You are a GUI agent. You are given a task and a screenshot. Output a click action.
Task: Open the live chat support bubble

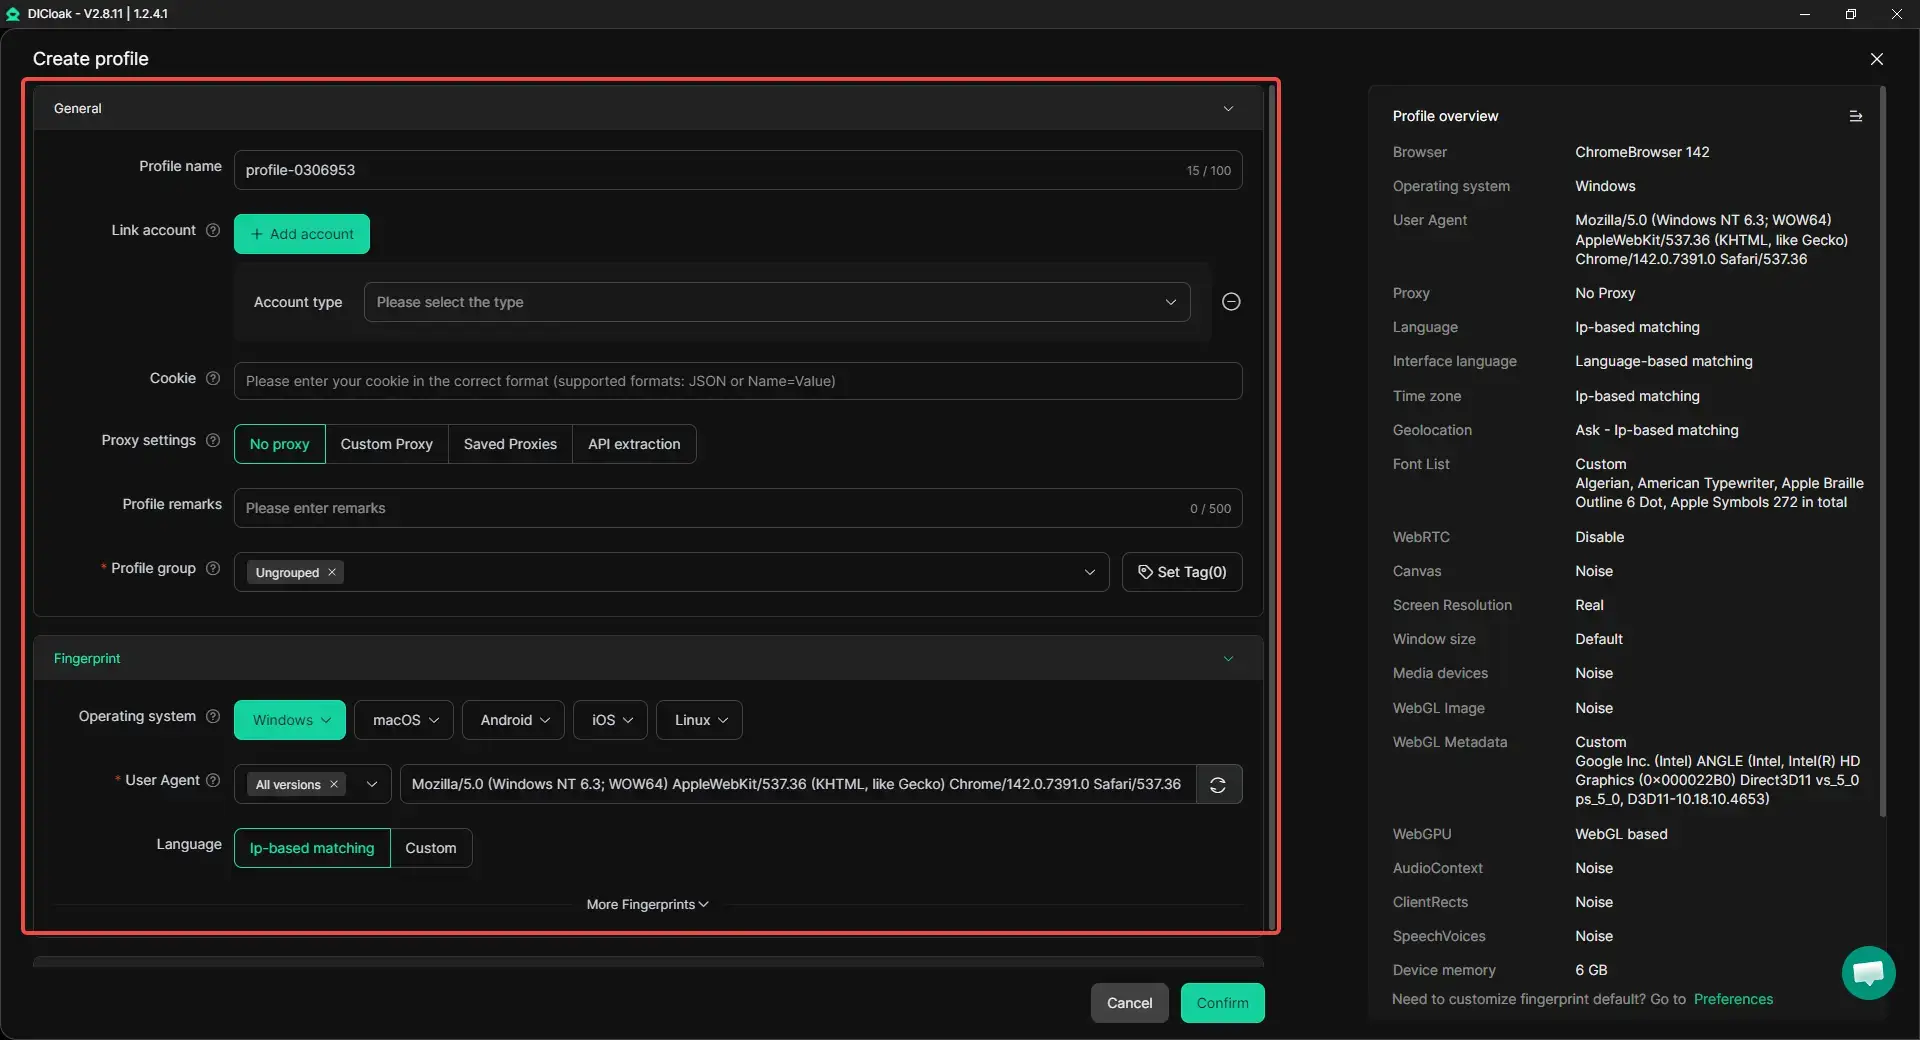pyautogui.click(x=1867, y=972)
